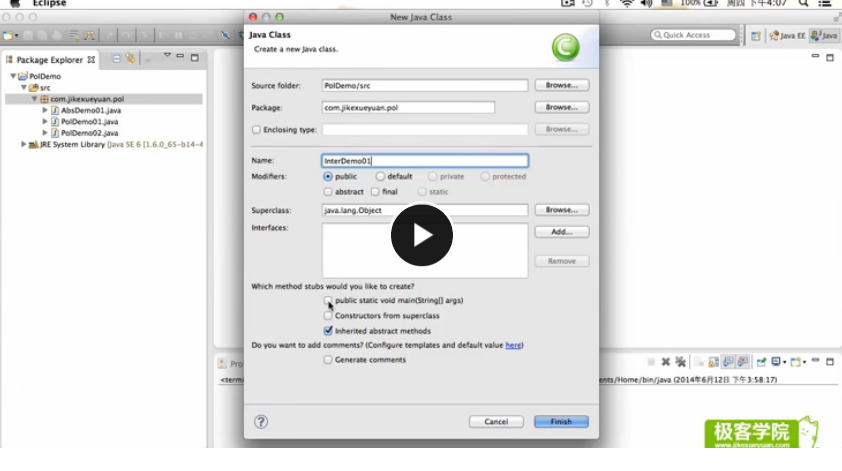Check public static void main stub checkbox

328,300
